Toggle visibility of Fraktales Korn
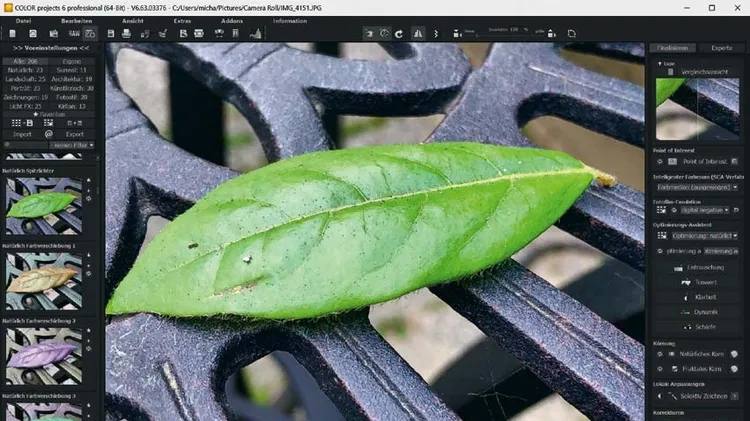This screenshot has height=421, width=750. pyautogui.click(x=660, y=369)
